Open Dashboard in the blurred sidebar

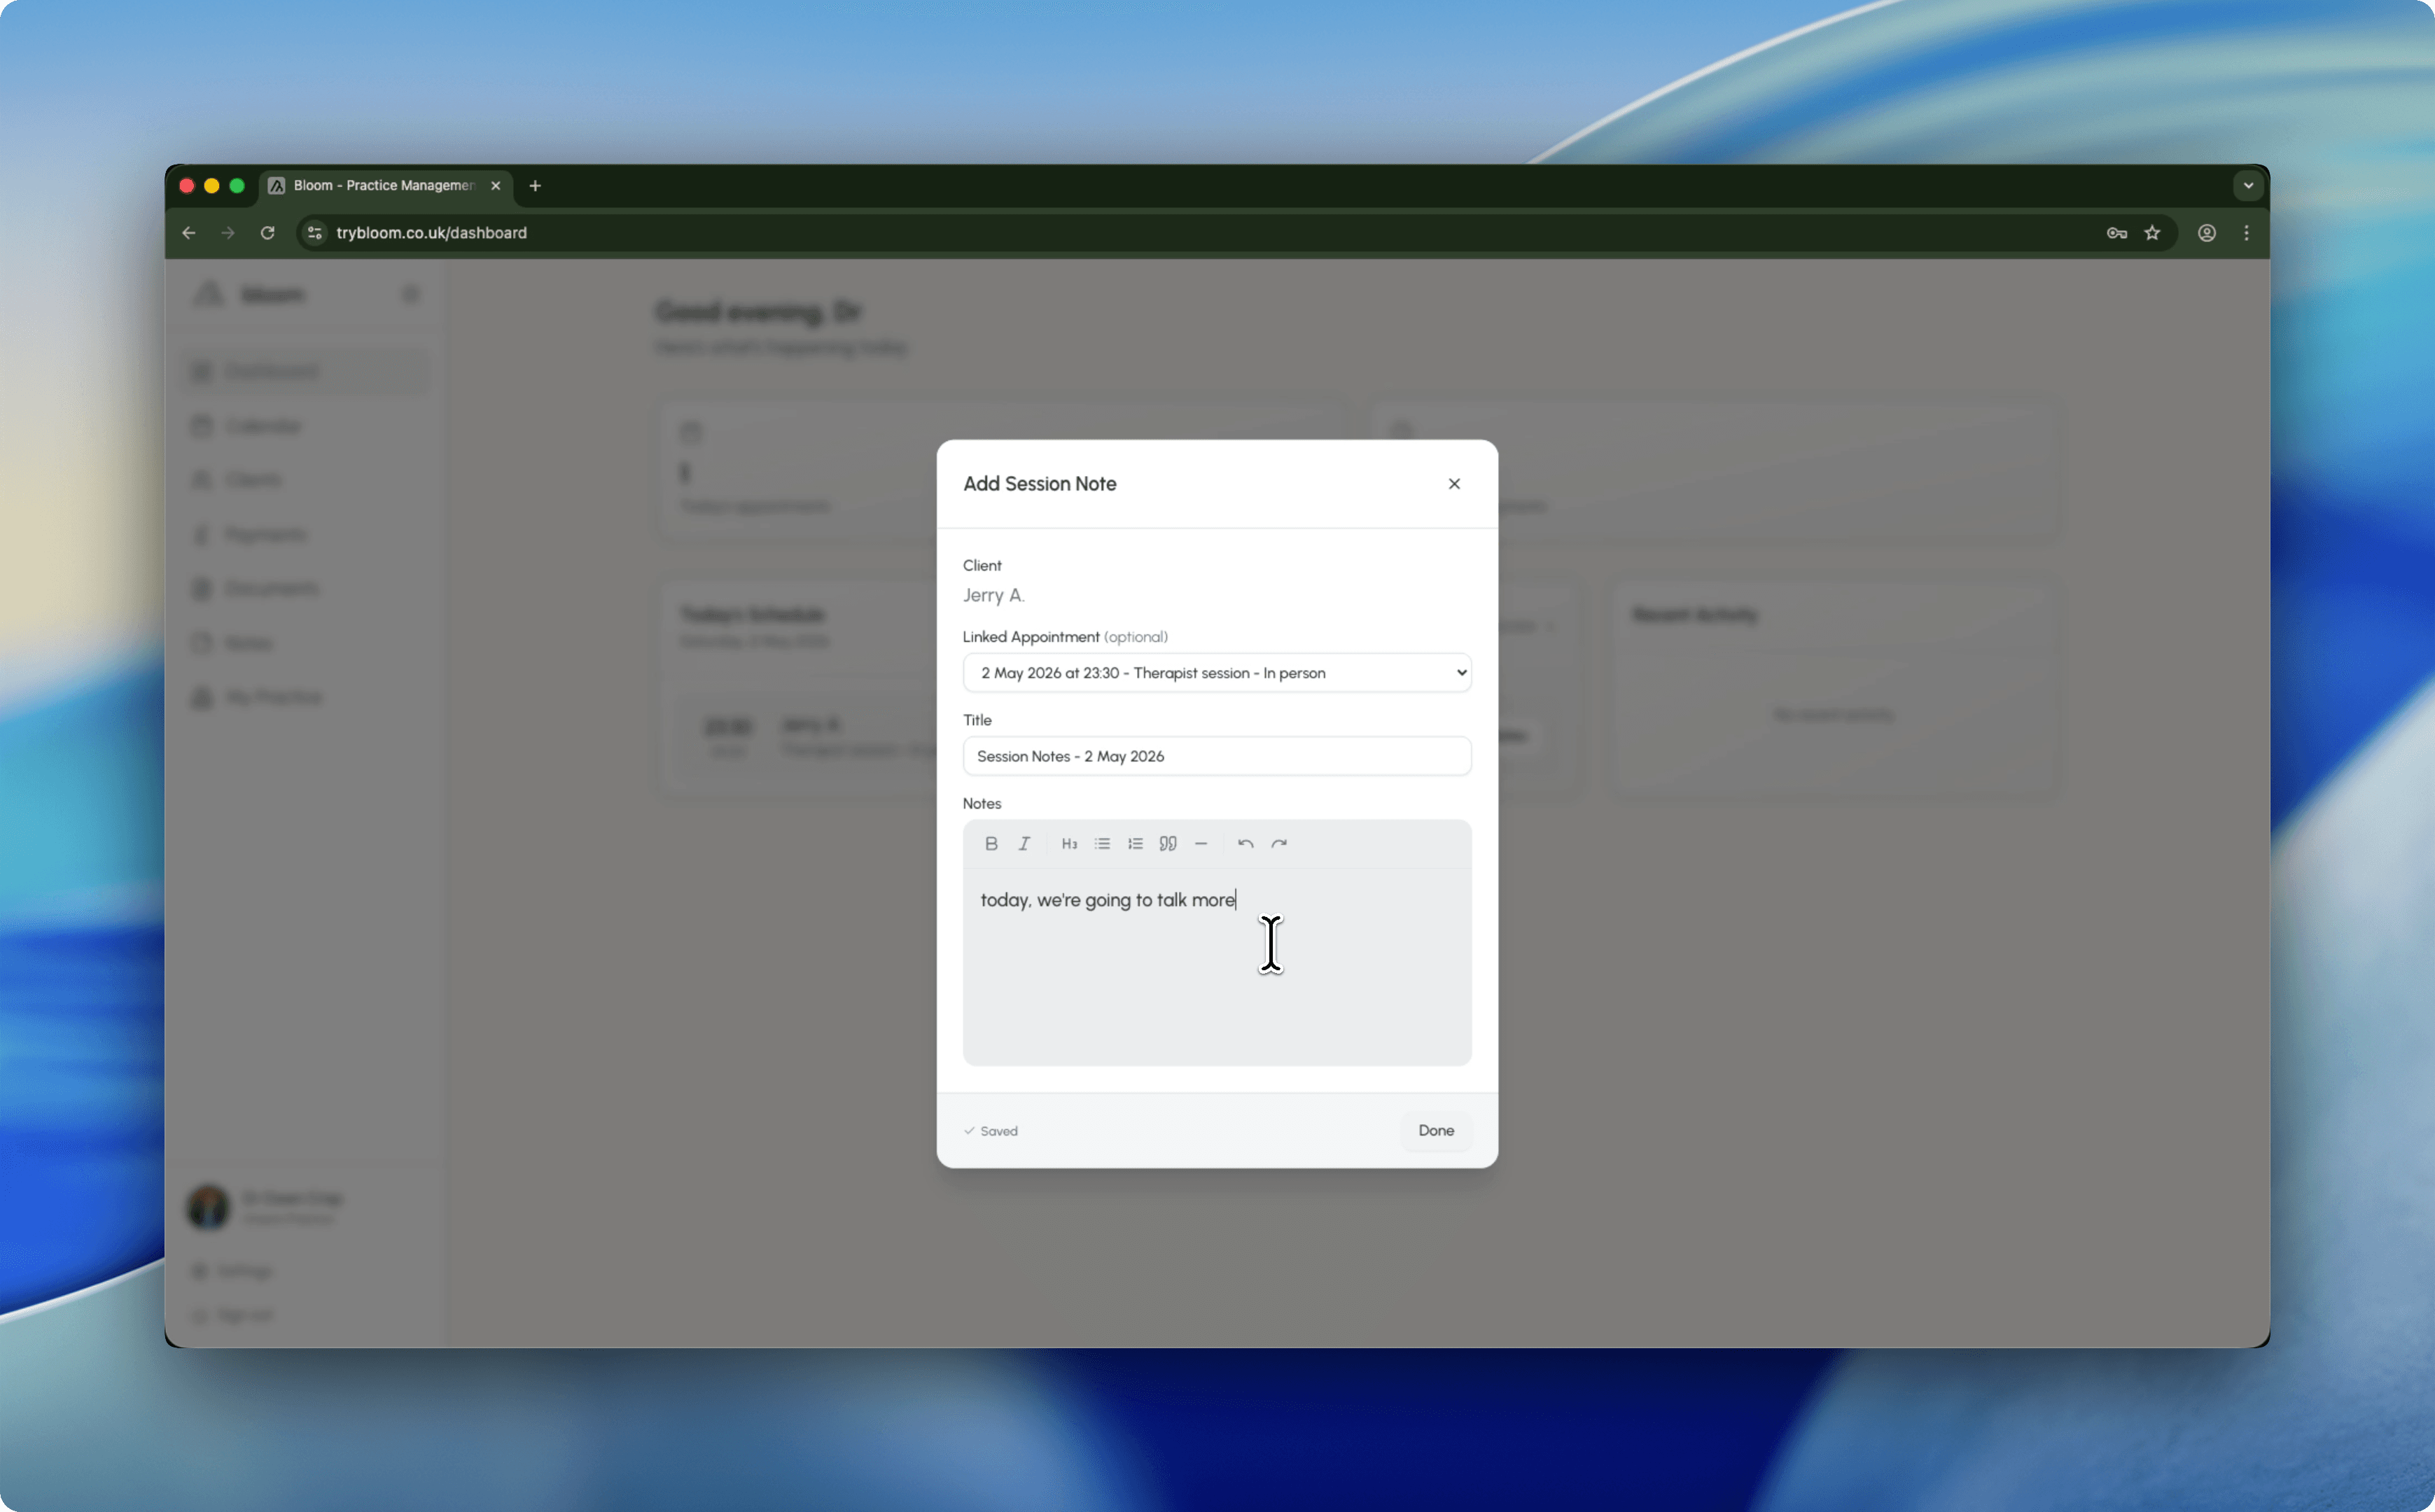(x=306, y=372)
